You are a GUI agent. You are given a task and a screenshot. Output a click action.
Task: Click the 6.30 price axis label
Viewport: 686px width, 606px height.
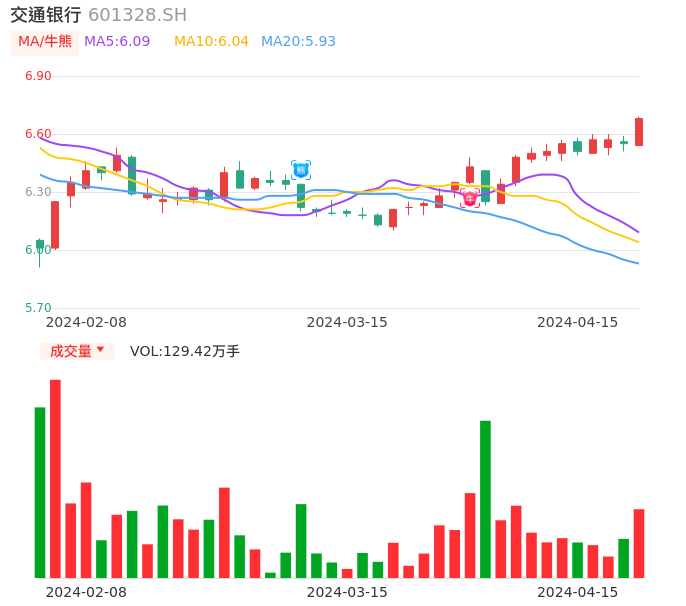(38, 192)
